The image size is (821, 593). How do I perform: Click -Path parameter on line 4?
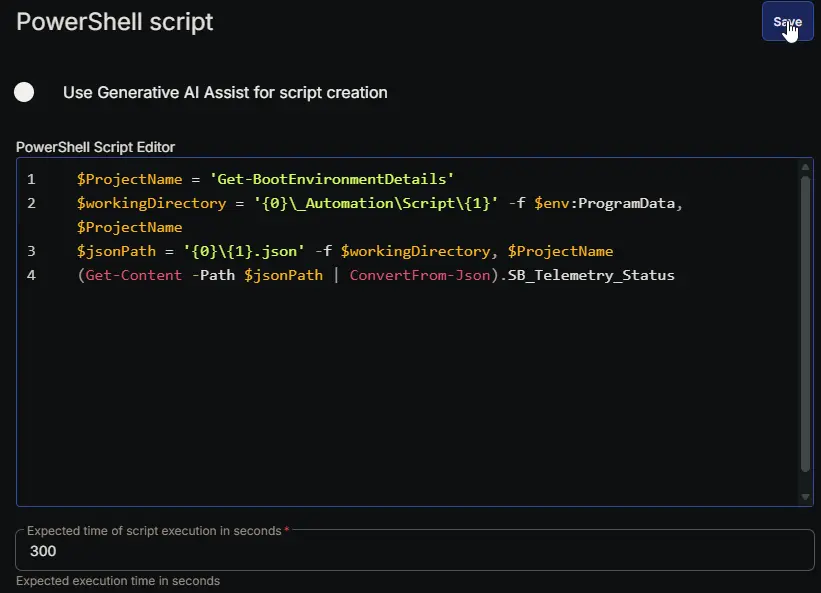coord(213,276)
